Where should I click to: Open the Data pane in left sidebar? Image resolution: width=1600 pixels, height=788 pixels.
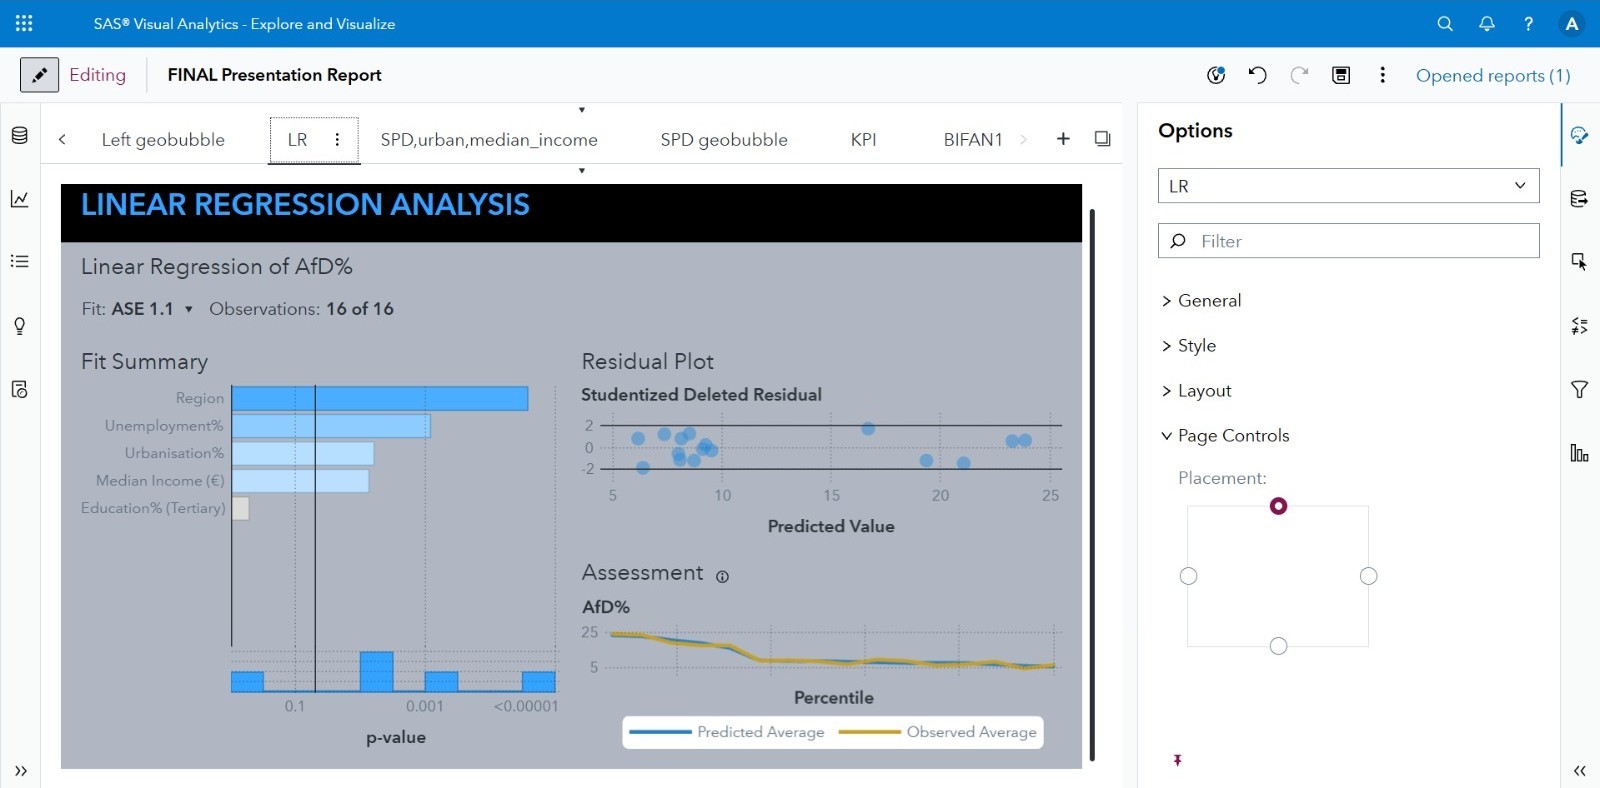pos(19,135)
